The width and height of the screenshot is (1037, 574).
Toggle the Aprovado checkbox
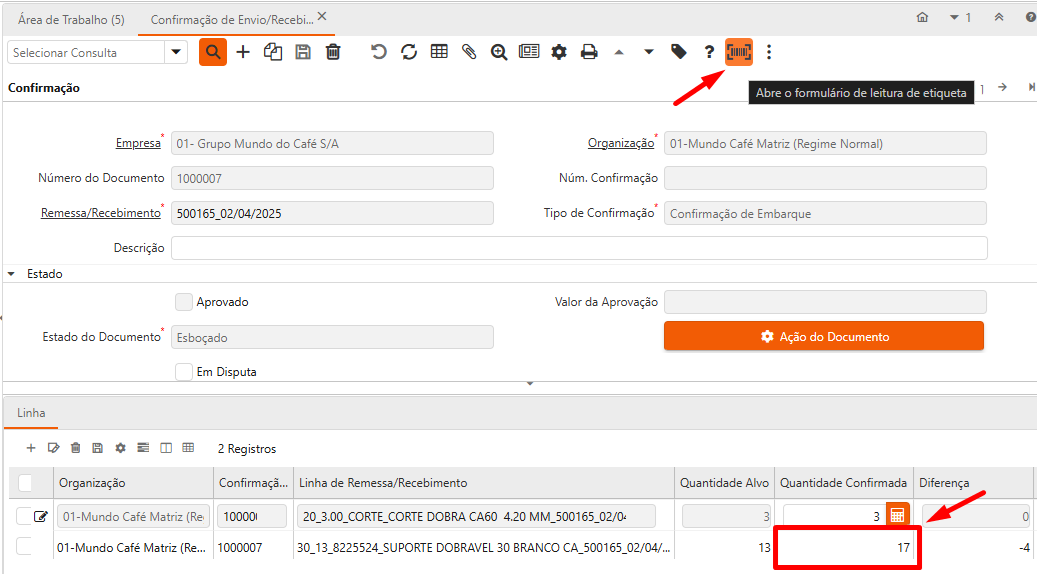(183, 302)
